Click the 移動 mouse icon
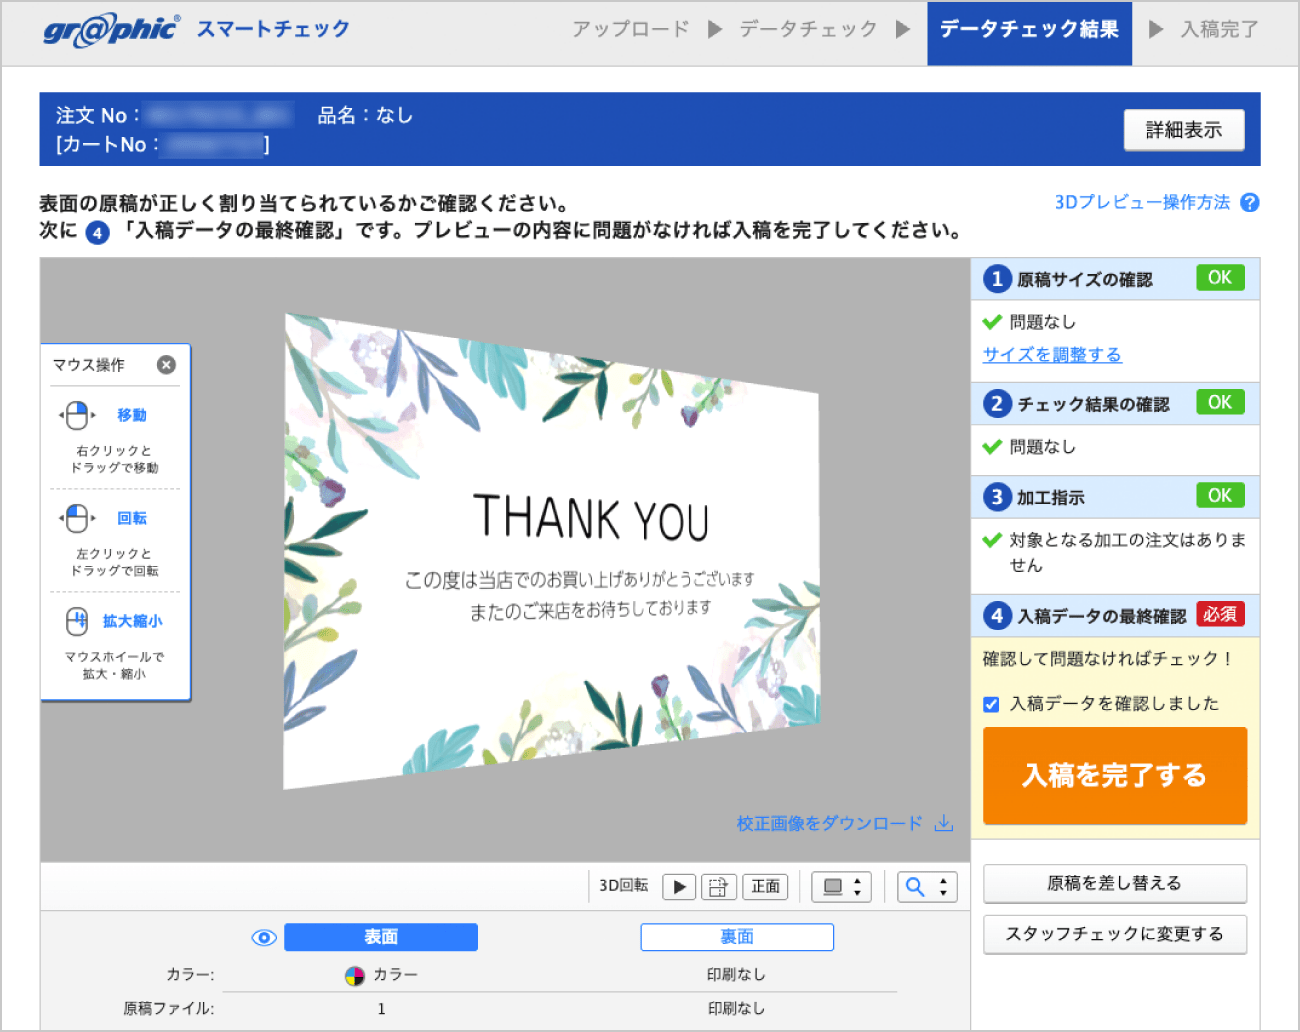The height and width of the screenshot is (1032, 1300). coord(77,415)
